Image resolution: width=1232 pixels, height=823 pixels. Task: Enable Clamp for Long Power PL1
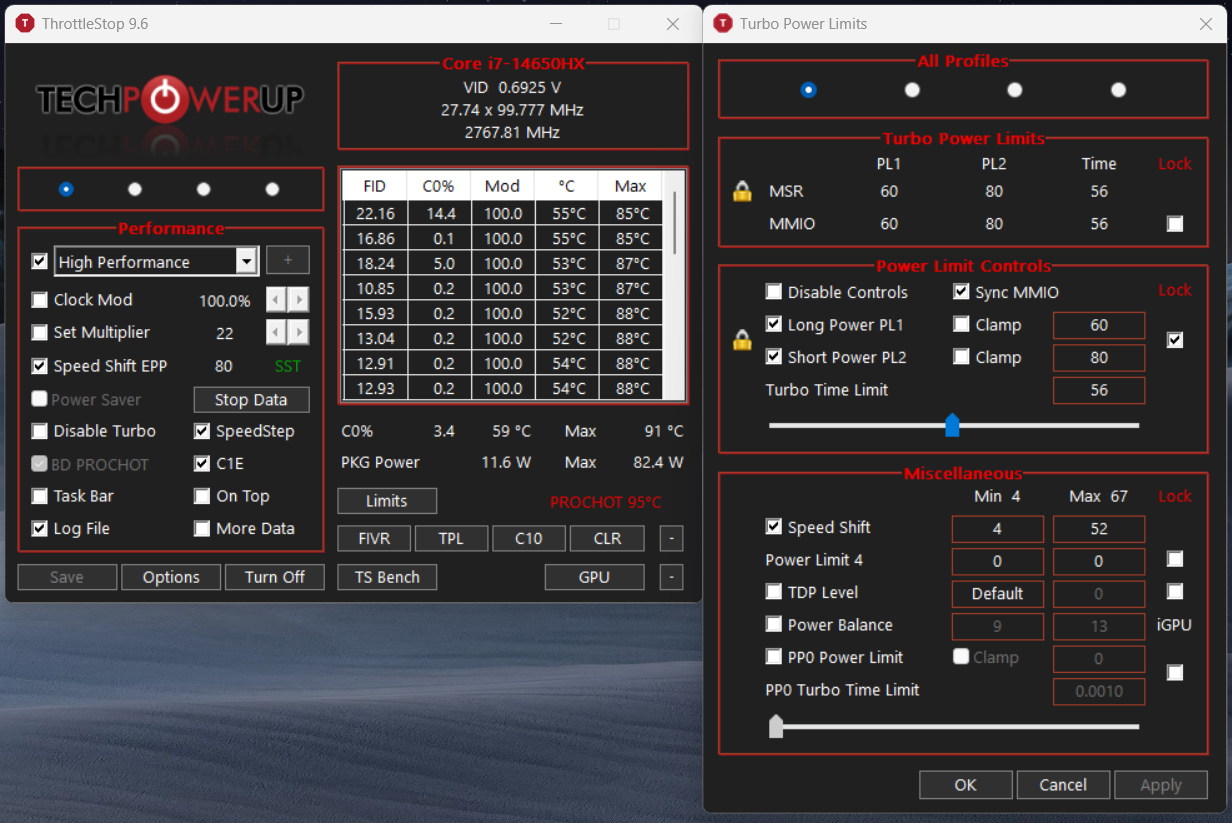tap(962, 324)
